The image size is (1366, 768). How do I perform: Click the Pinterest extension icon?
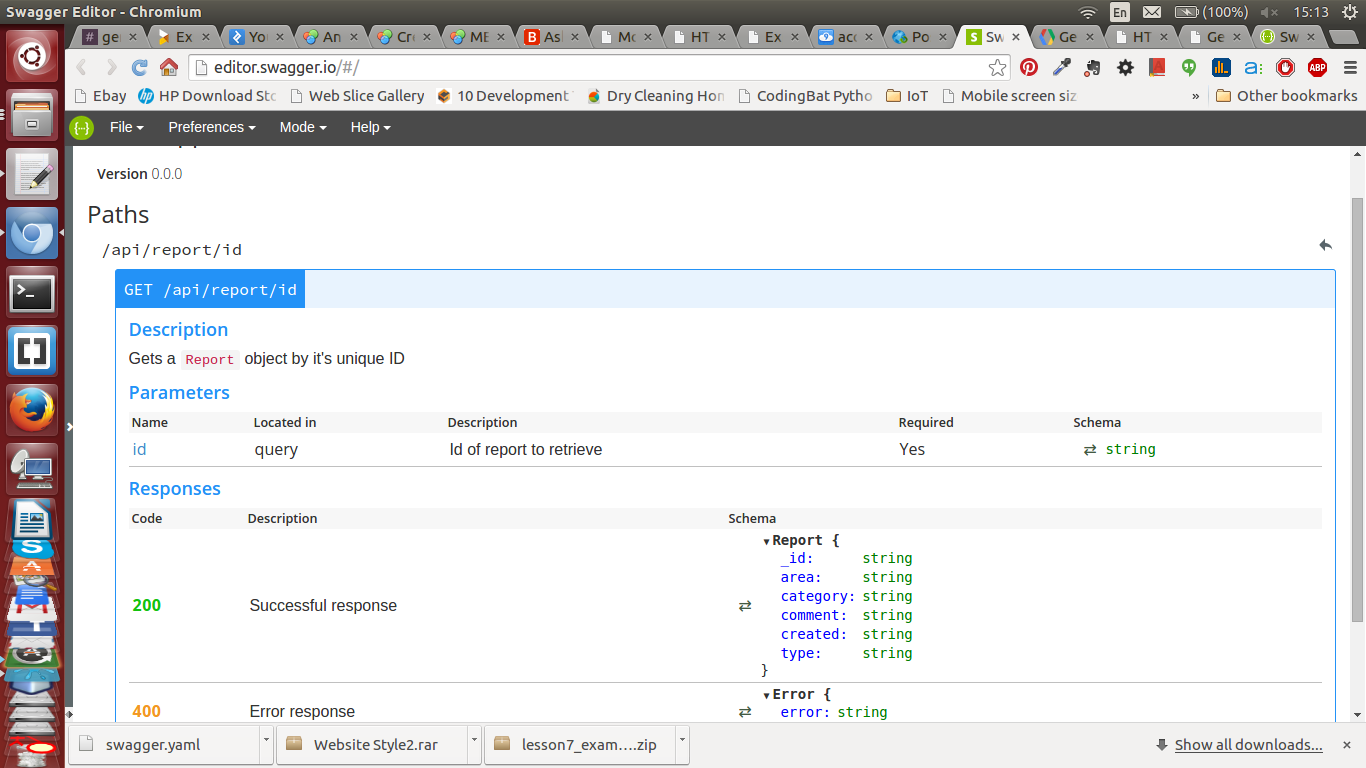click(1029, 67)
